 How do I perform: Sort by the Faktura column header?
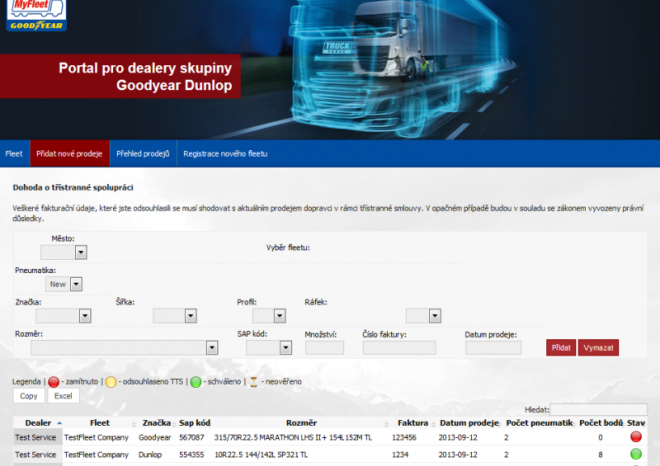coord(412,423)
